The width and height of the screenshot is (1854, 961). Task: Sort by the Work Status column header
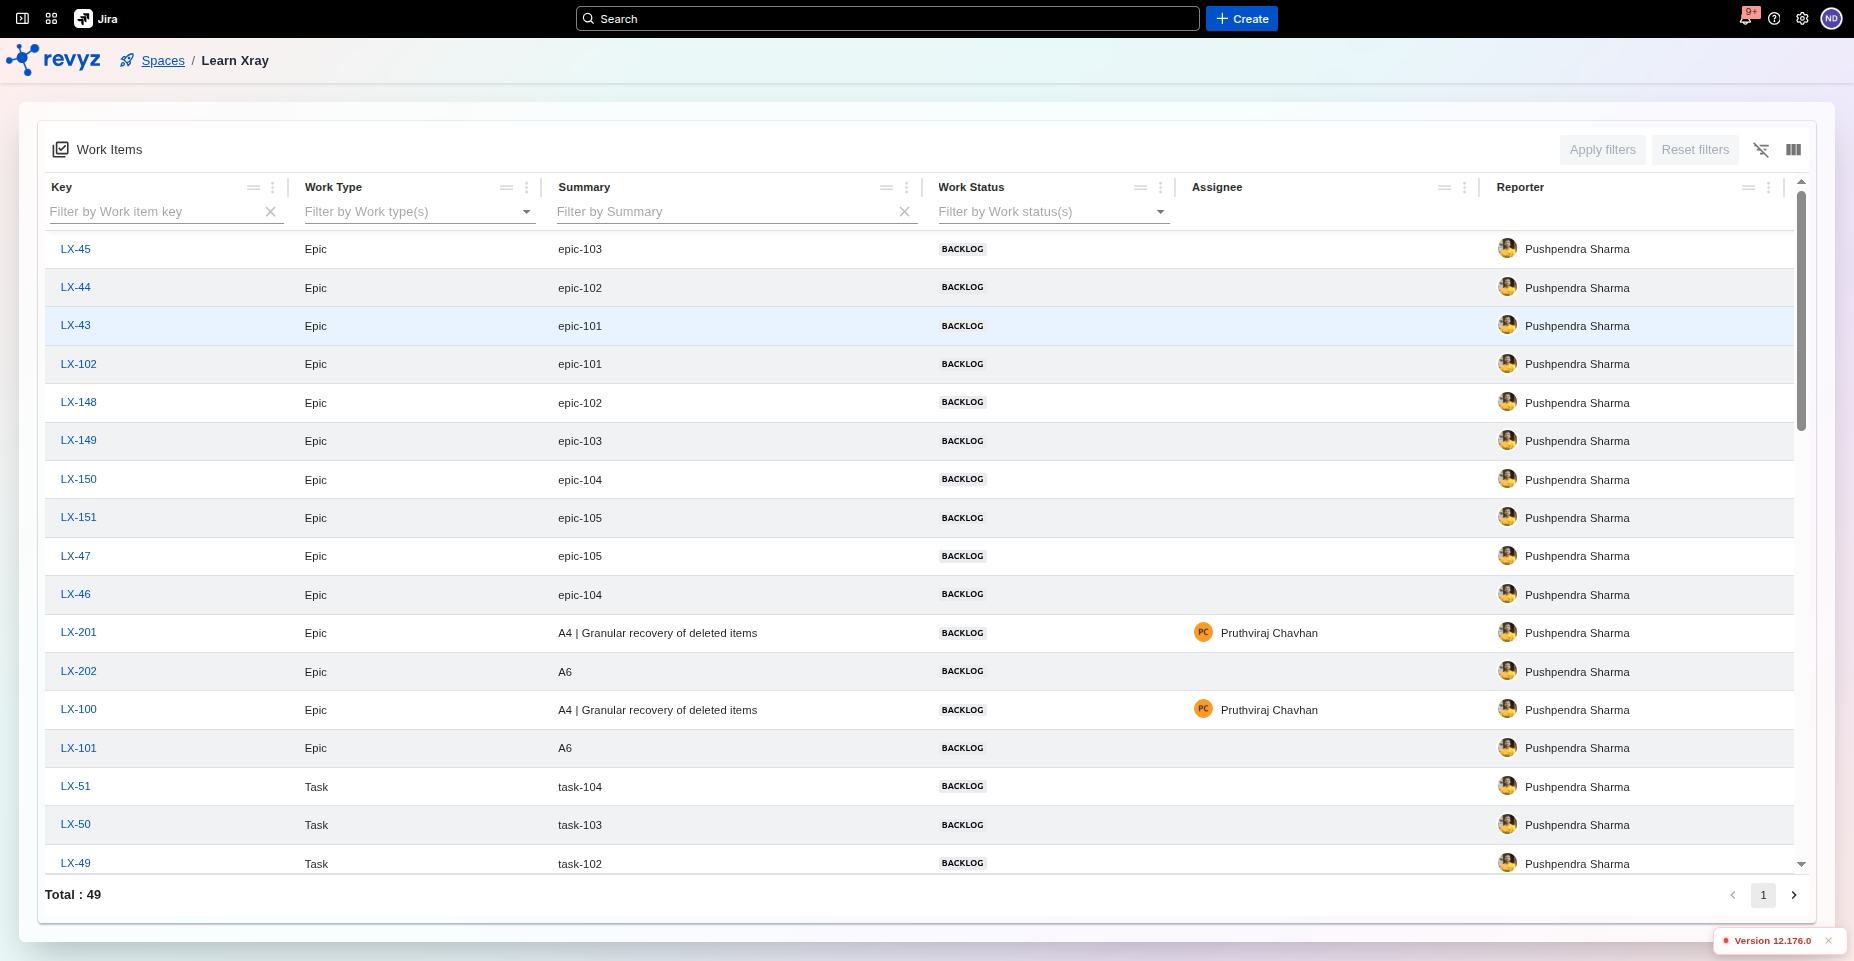971,188
